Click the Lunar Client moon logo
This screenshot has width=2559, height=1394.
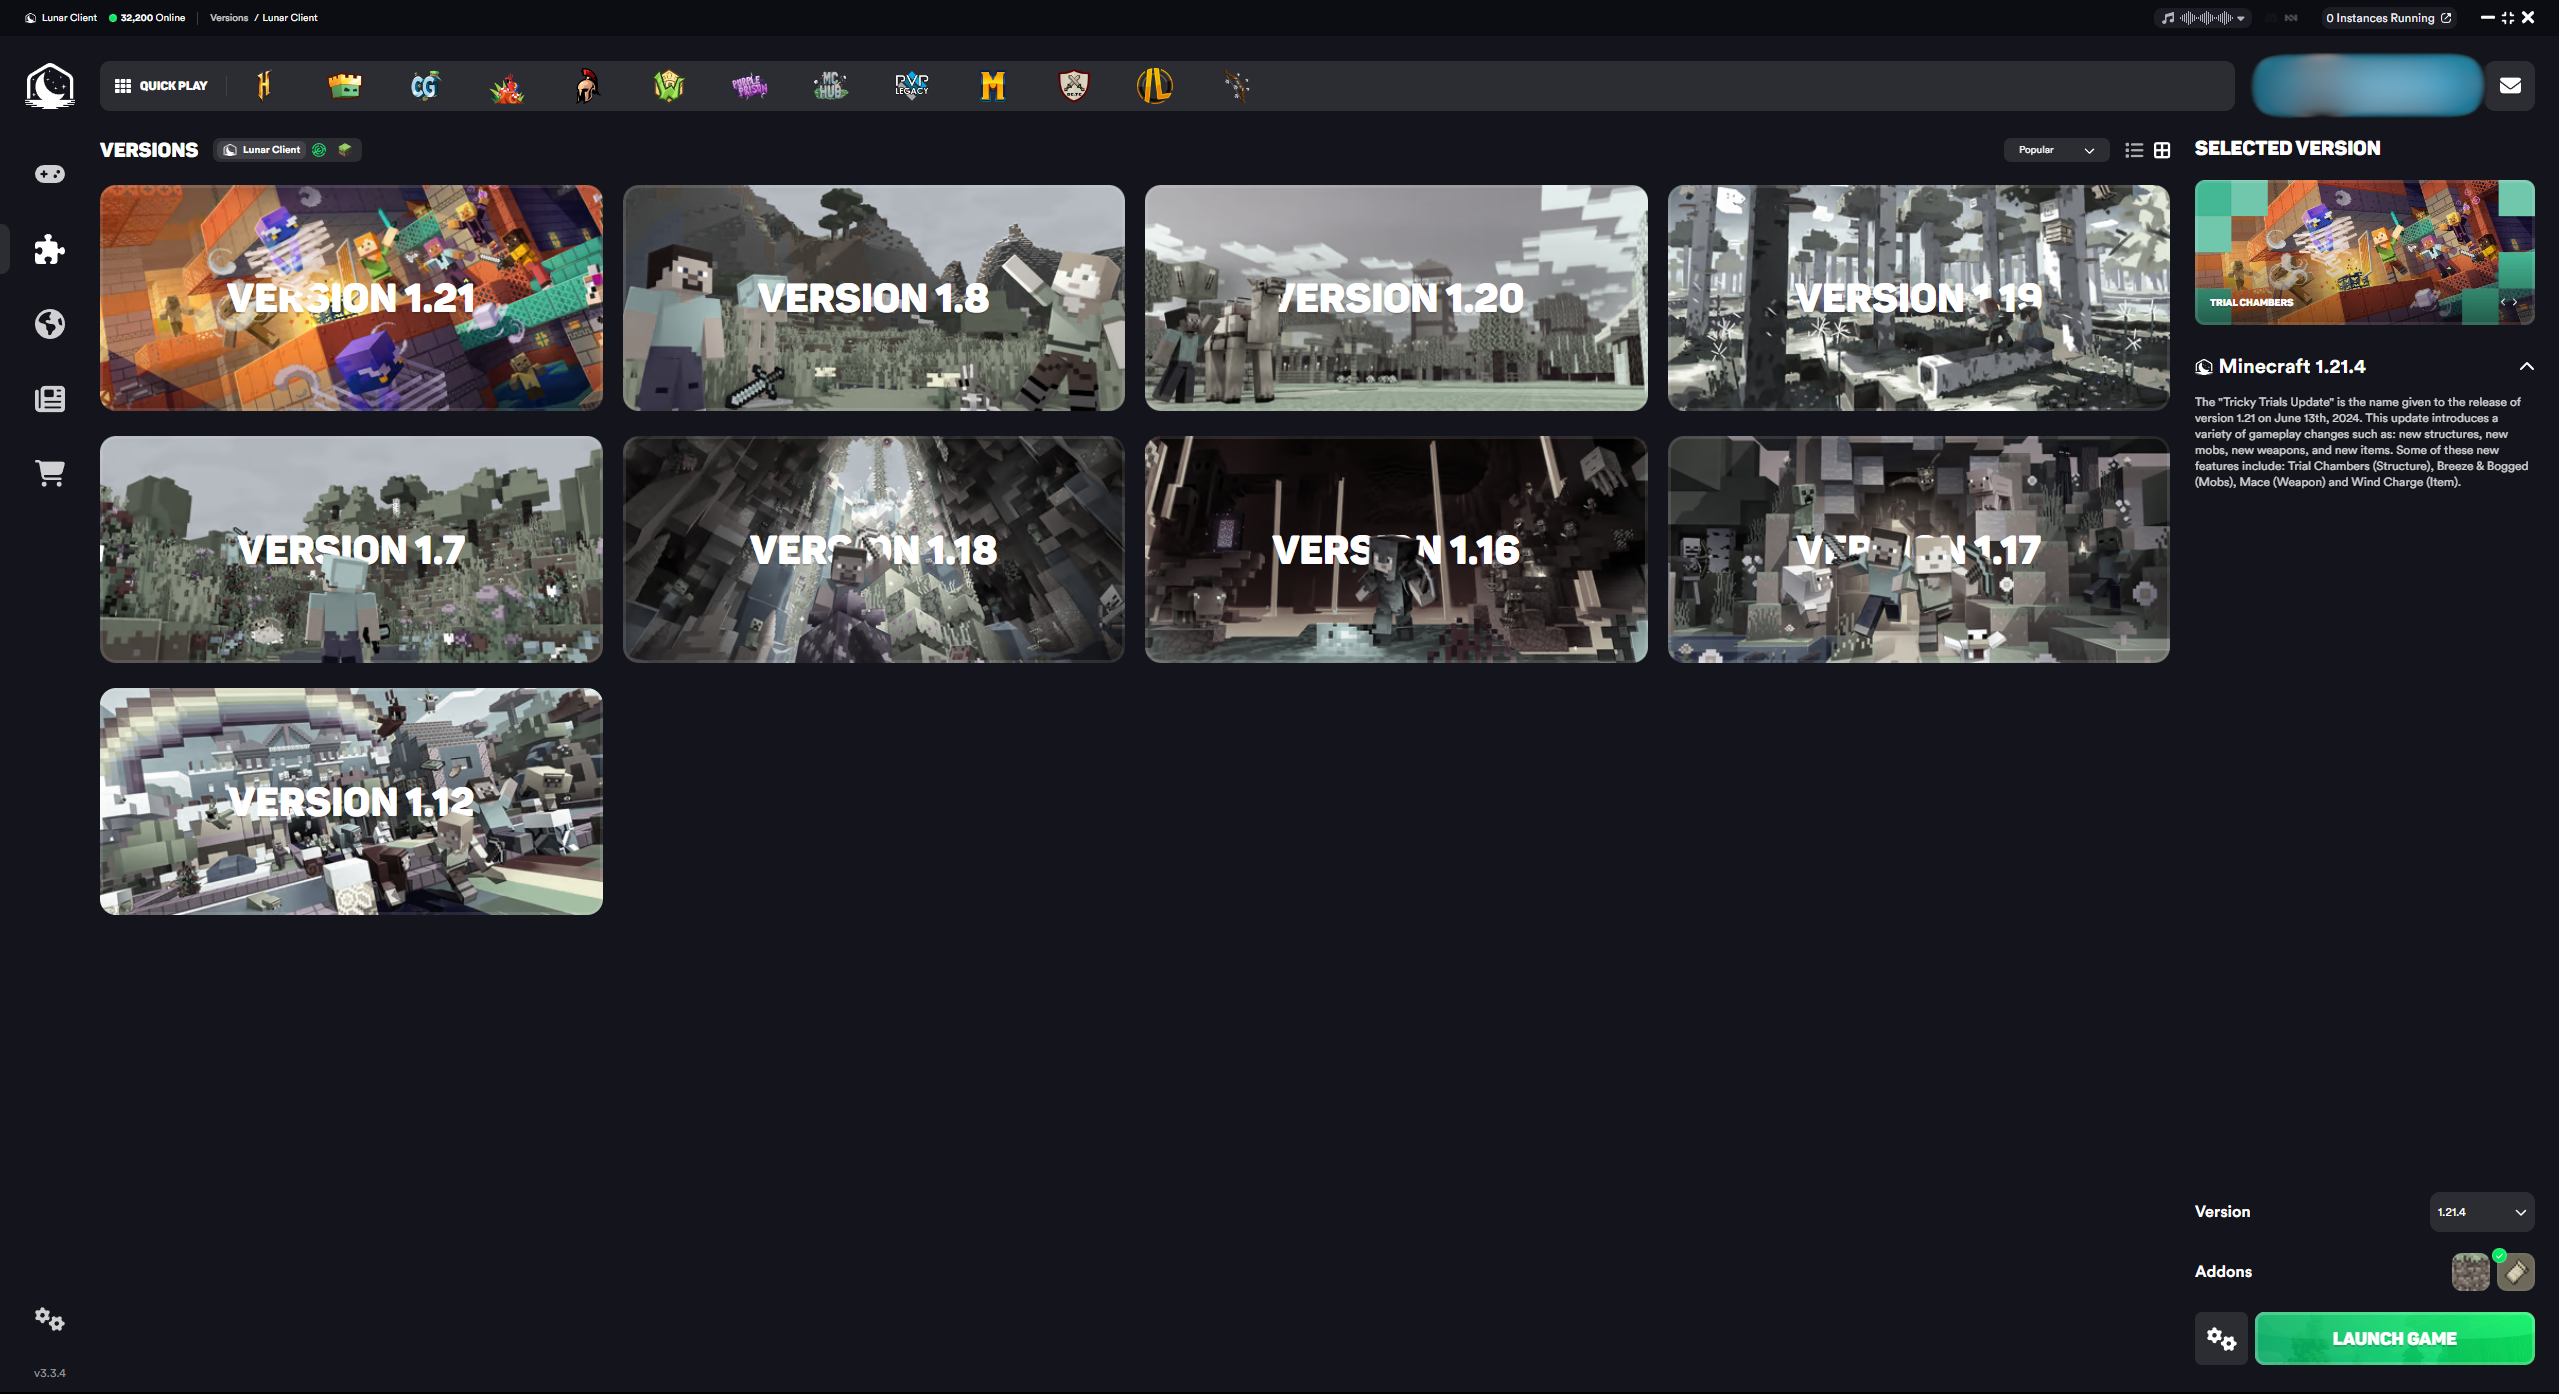[50, 85]
